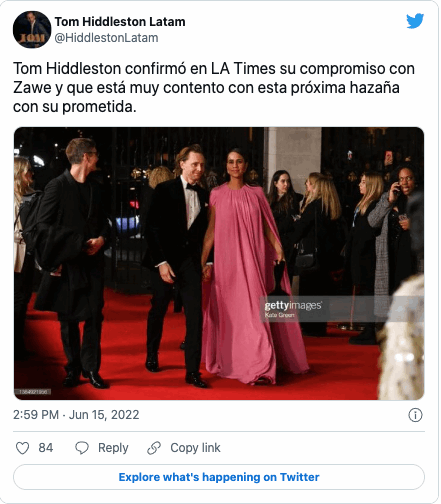Click the tweet text about LA Times
The width and height of the screenshot is (441, 504).
pyautogui.click(x=214, y=88)
